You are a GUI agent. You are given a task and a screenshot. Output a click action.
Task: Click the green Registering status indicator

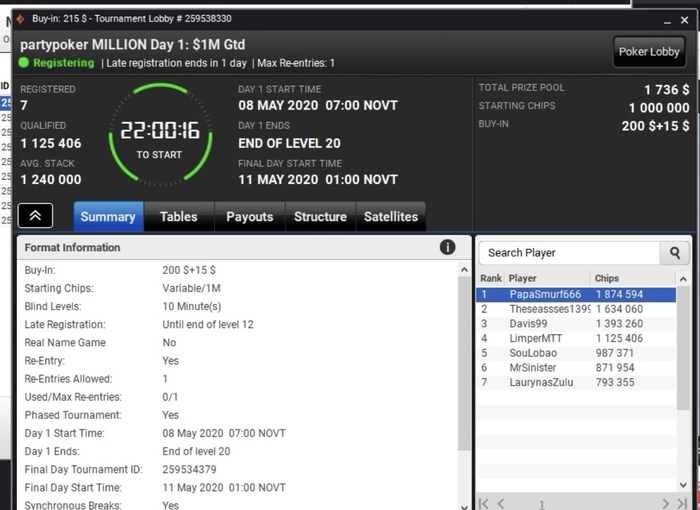click(24, 63)
